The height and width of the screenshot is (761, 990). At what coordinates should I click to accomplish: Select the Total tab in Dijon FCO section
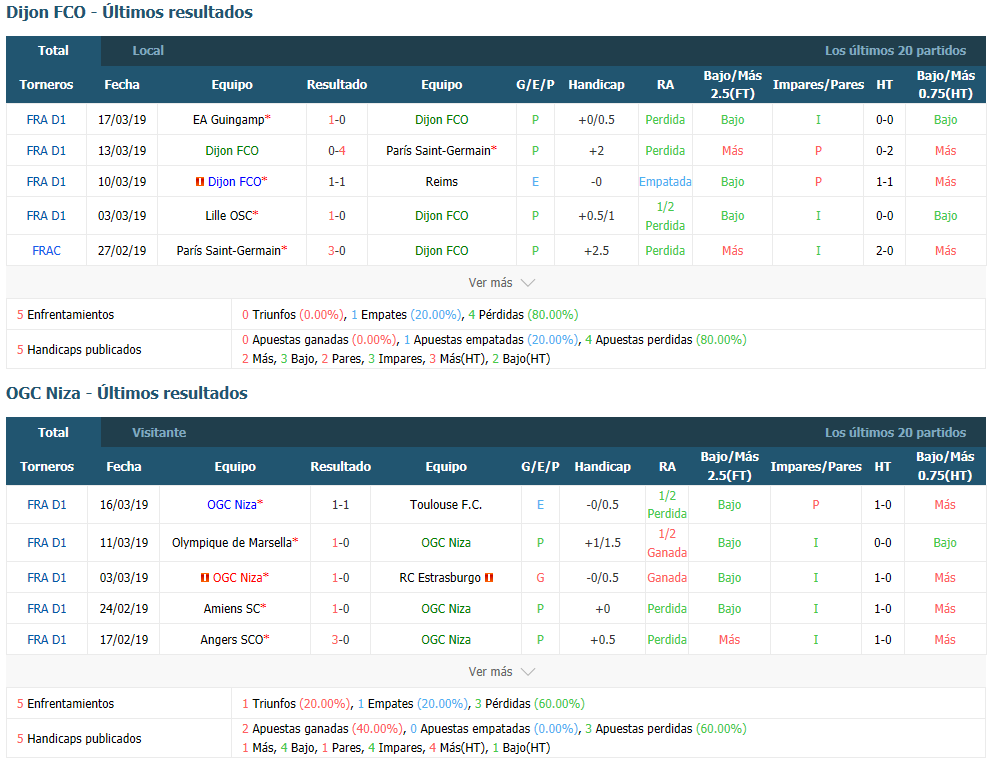pyautogui.click(x=53, y=51)
